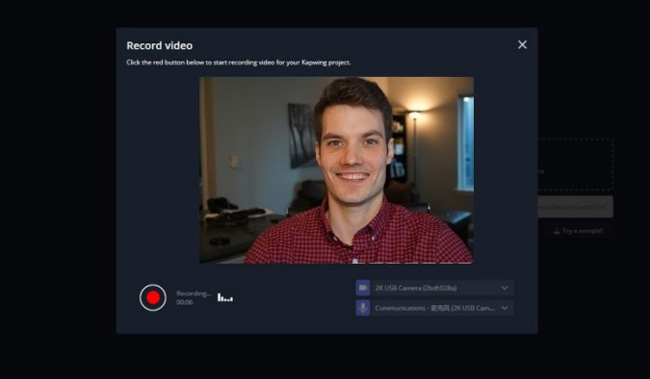The width and height of the screenshot is (650, 379).
Task: Click the Record video dialog title
Action: point(159,46)
